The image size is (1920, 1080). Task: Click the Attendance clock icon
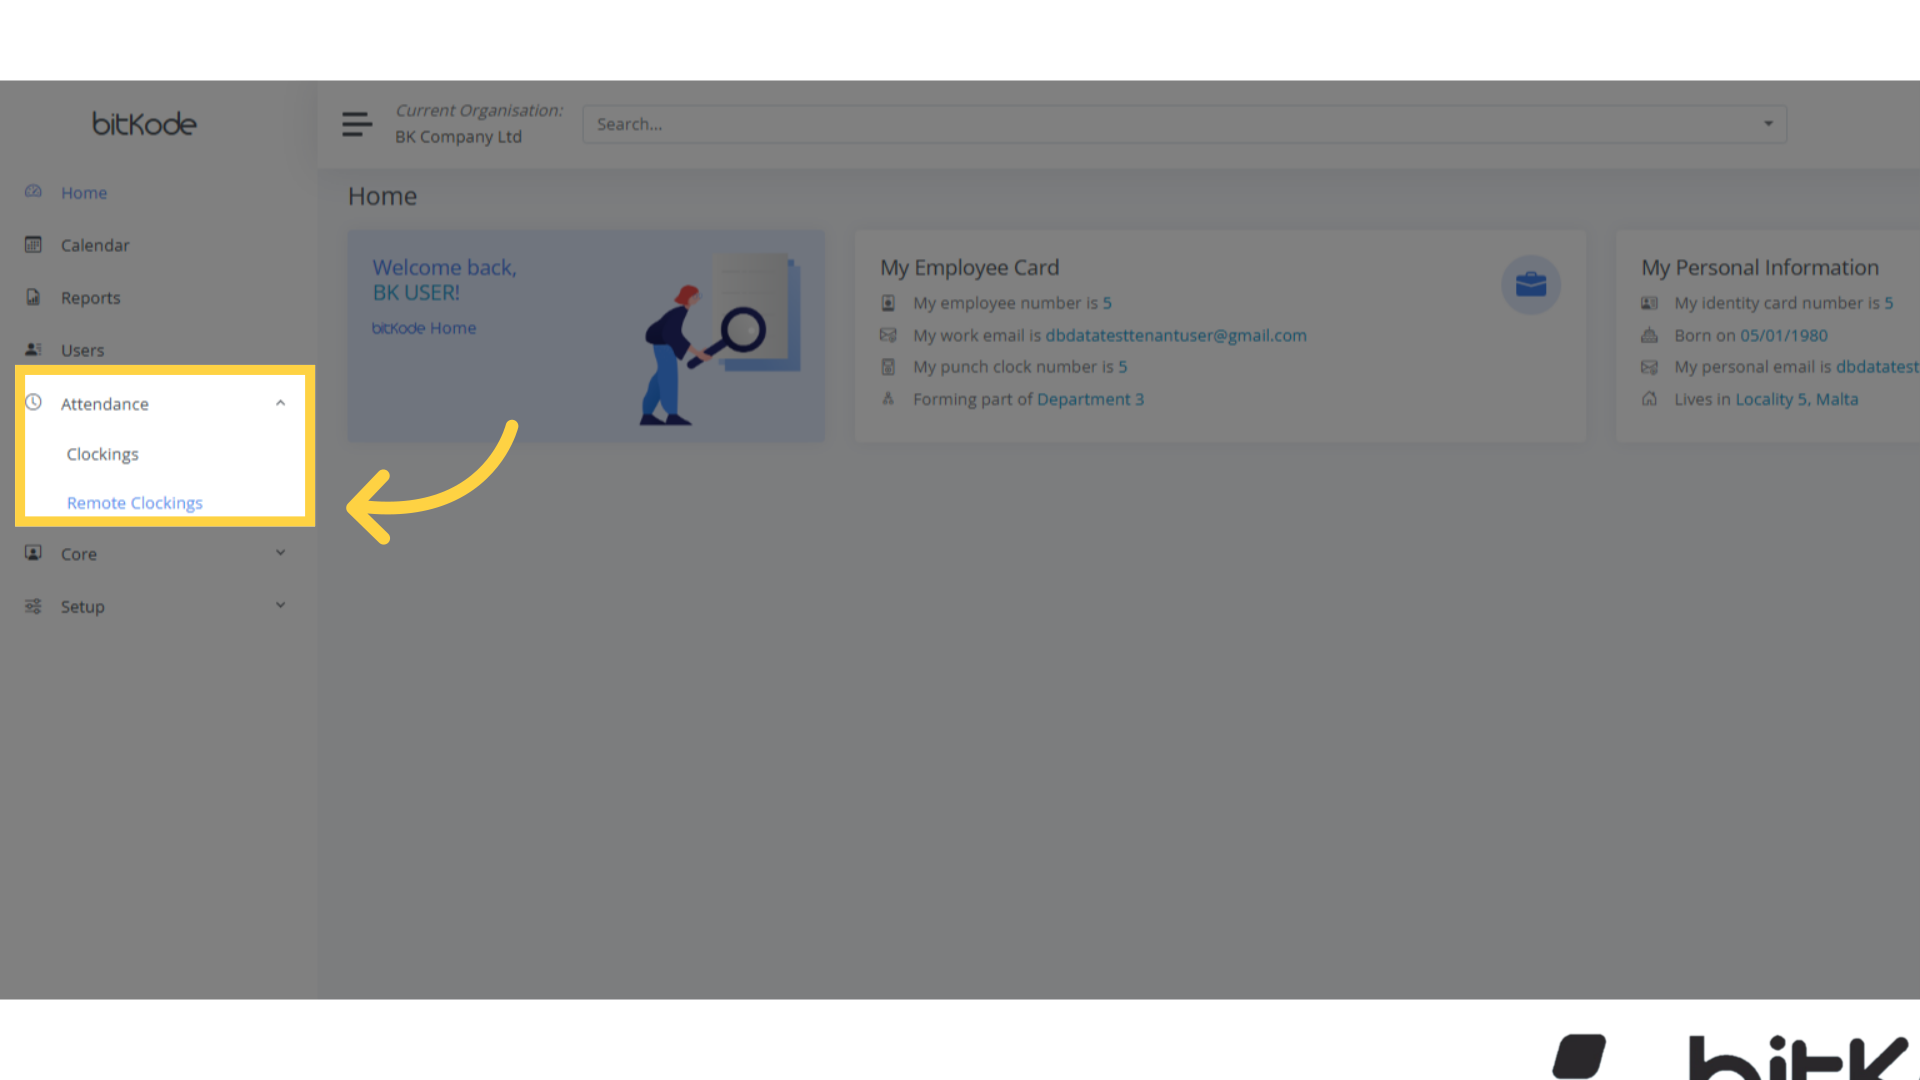[33, 402]
